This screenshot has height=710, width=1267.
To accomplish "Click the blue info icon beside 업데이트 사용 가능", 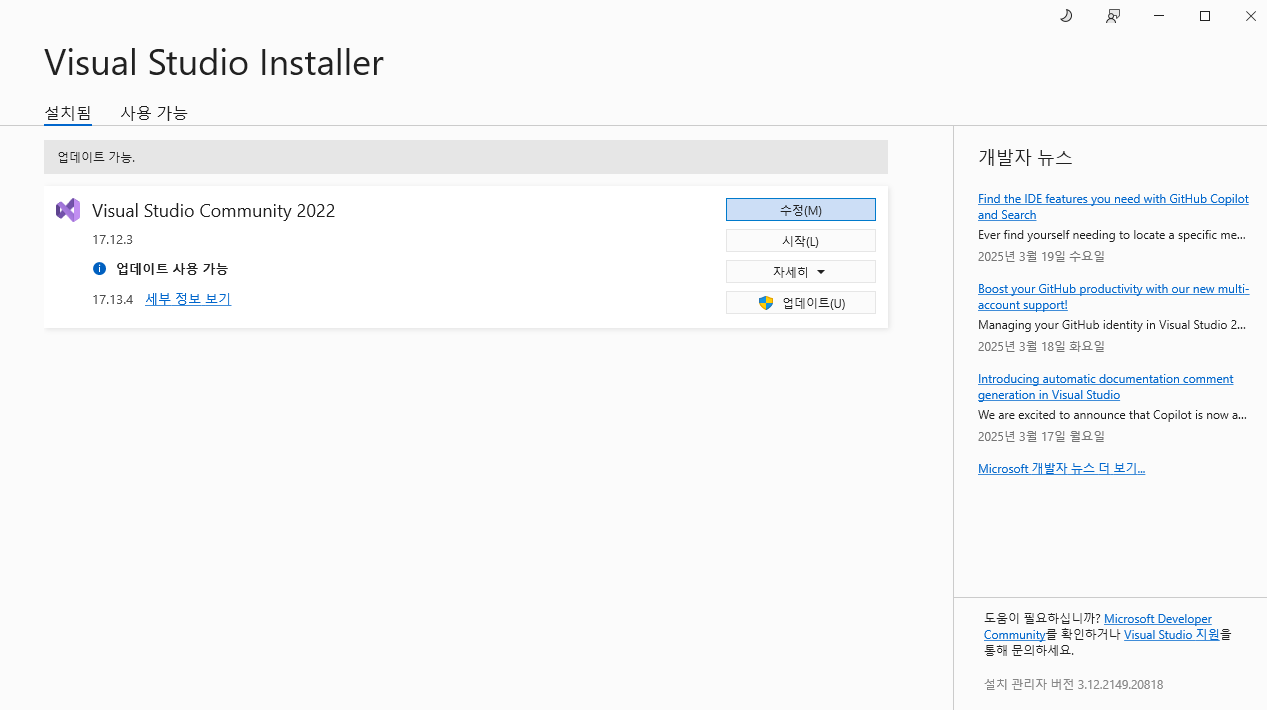I will tap(99, 269).
